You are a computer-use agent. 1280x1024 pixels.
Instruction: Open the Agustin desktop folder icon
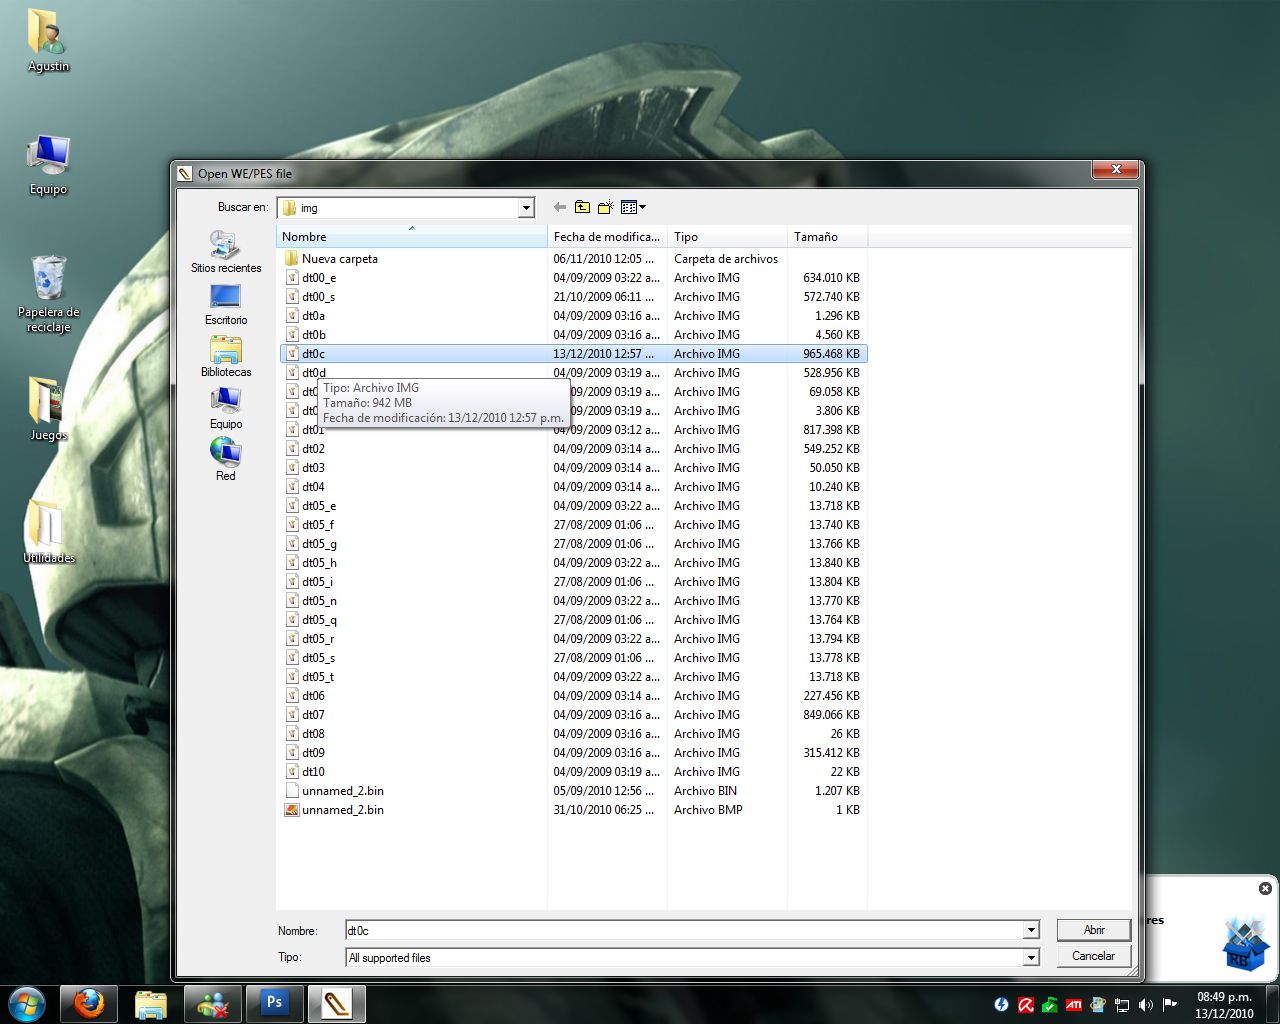[x=47, y=41]
